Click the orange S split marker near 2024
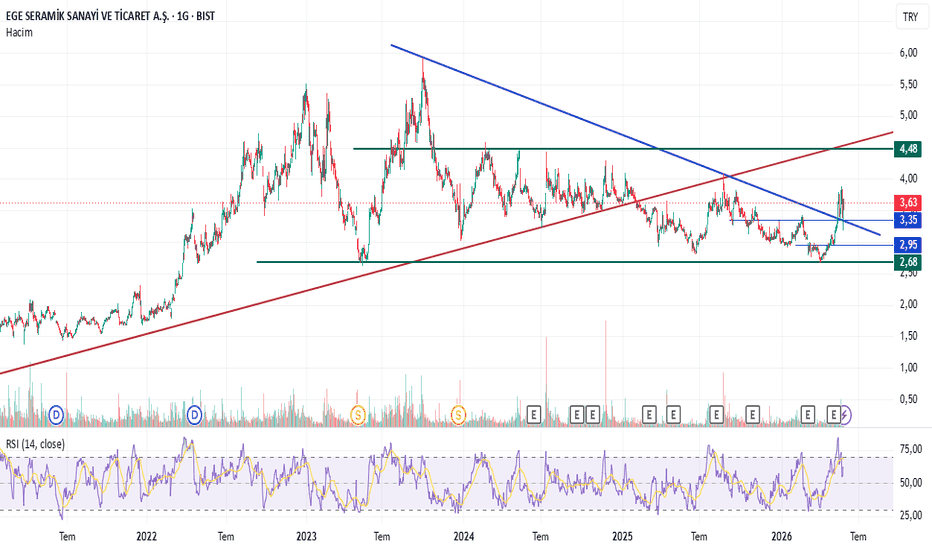The width and height of the screenshot is (932, 550). [458, 414]
